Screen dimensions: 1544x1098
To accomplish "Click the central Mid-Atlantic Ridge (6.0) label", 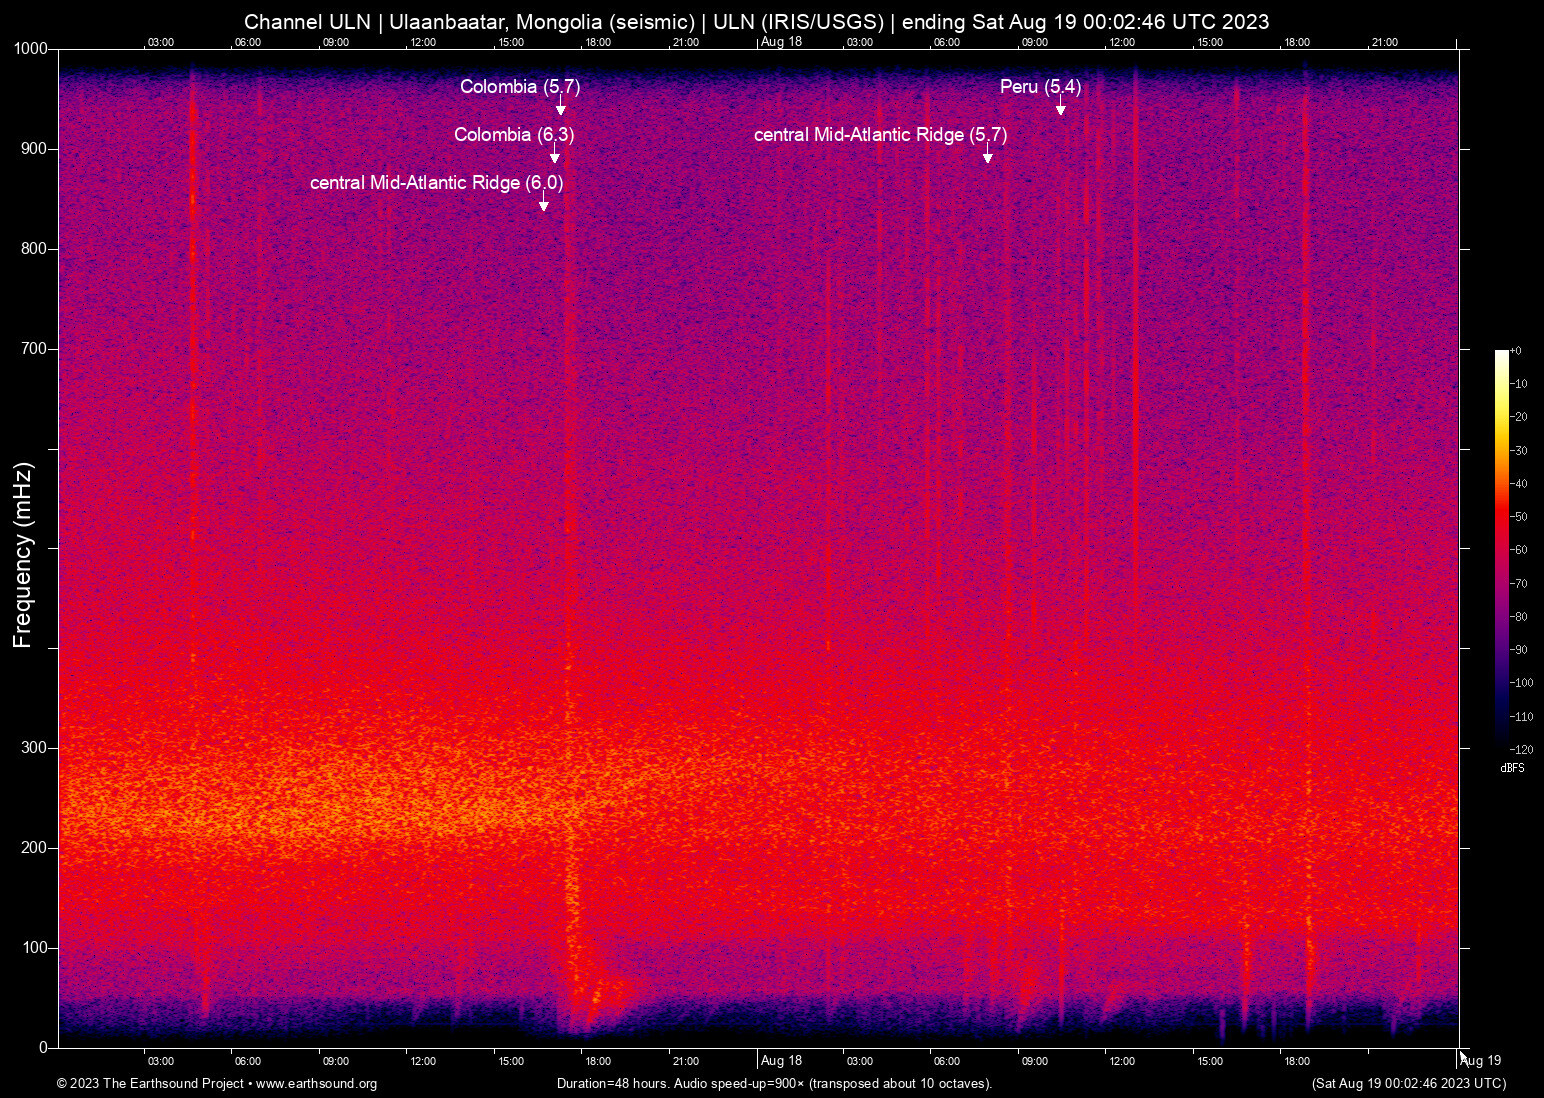I will coord(436,183).
